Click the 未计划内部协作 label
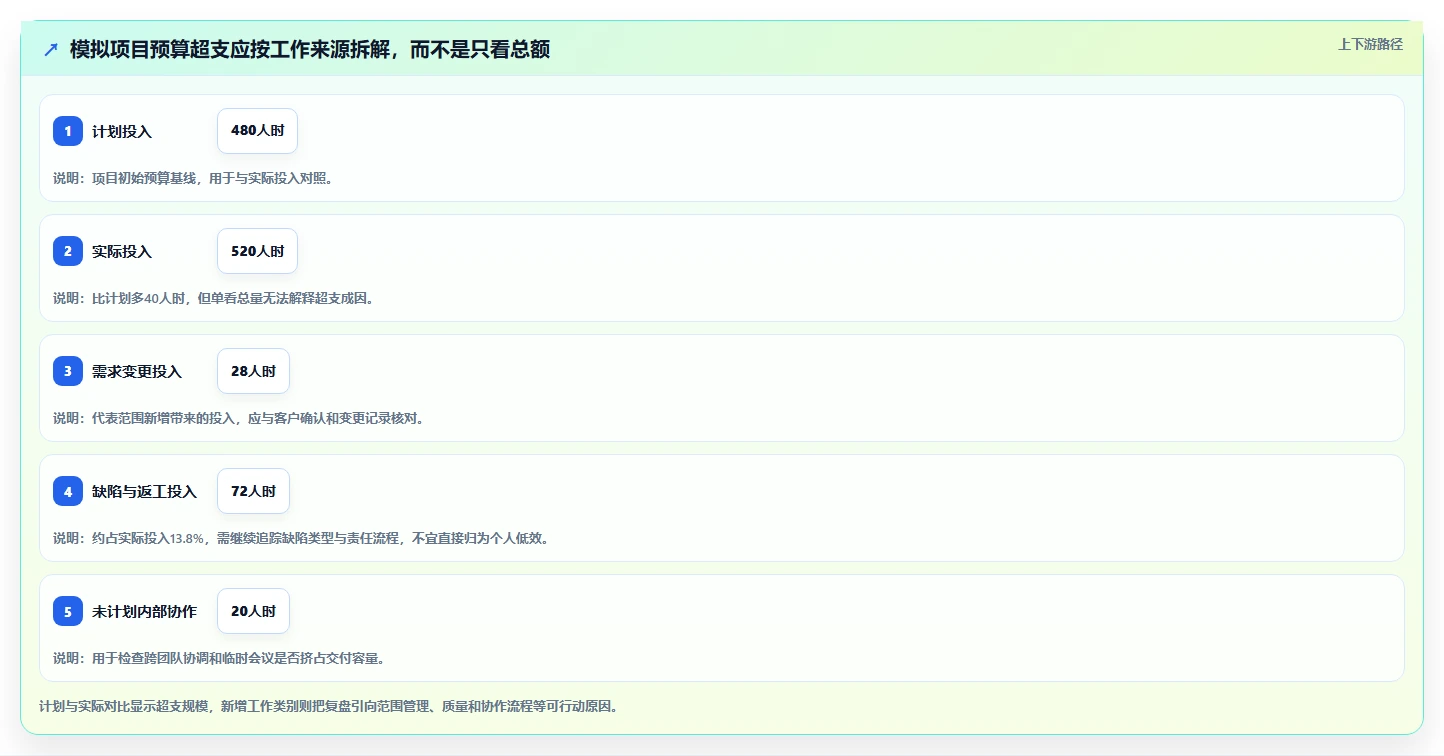1444x756 pixels. click(145, 611)
